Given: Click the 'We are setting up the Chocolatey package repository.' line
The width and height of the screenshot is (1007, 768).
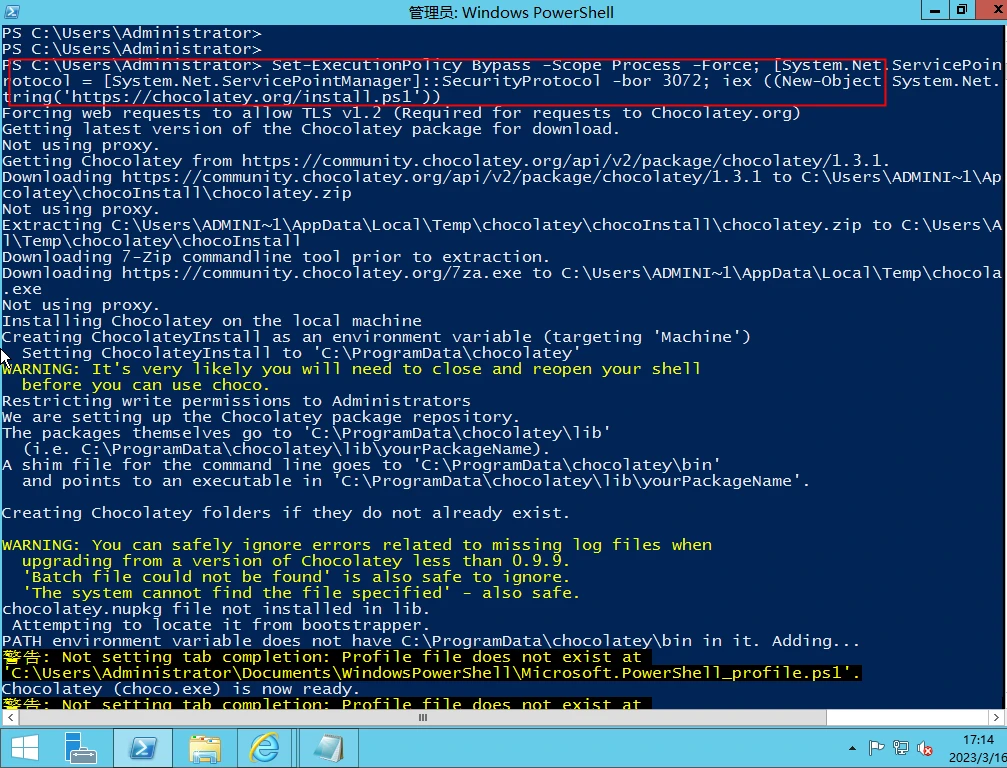Looking at the screenshot, I should (x=261, y=417).
